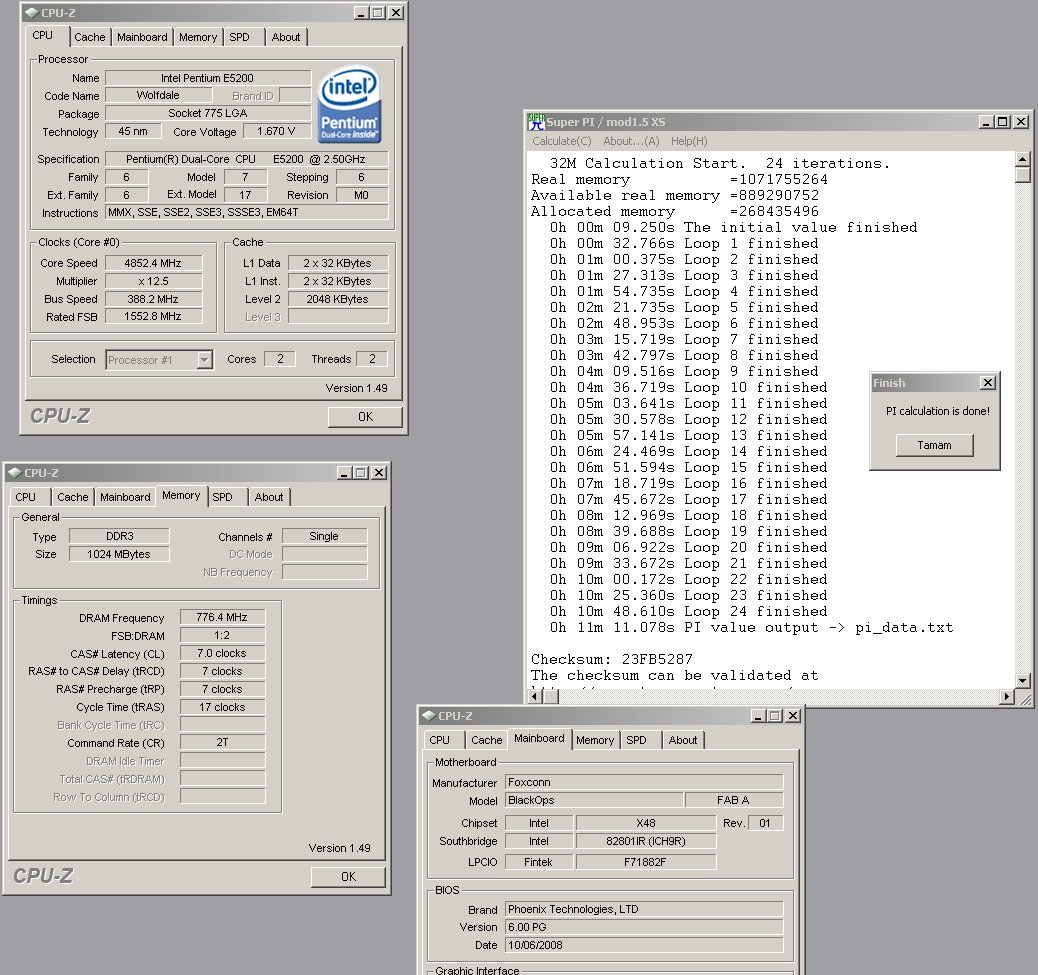Click the Checksum: 23FB5287 line in Super PI
This screenshot has height=975, width=1038.
612,660
